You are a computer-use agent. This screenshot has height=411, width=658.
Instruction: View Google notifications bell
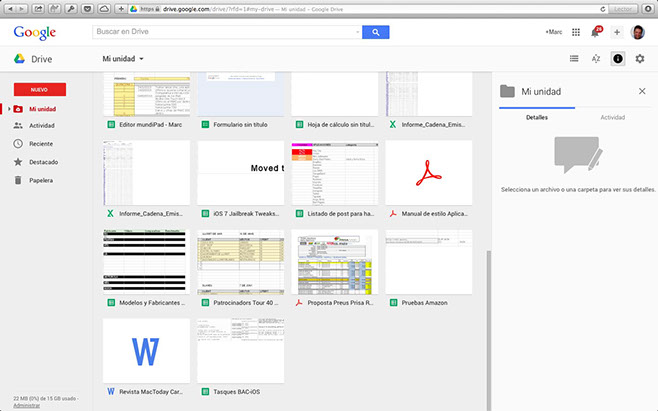[596, 32]
